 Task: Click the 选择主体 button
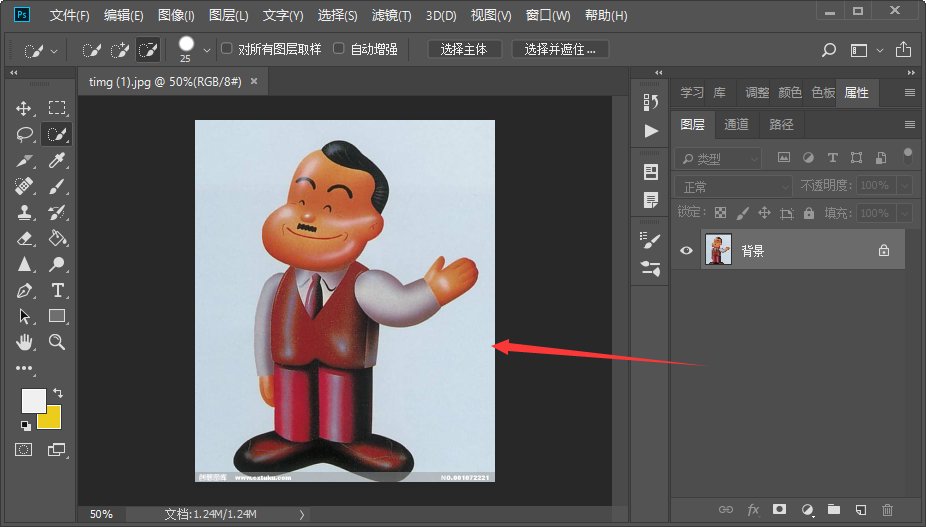click(464, 50)
